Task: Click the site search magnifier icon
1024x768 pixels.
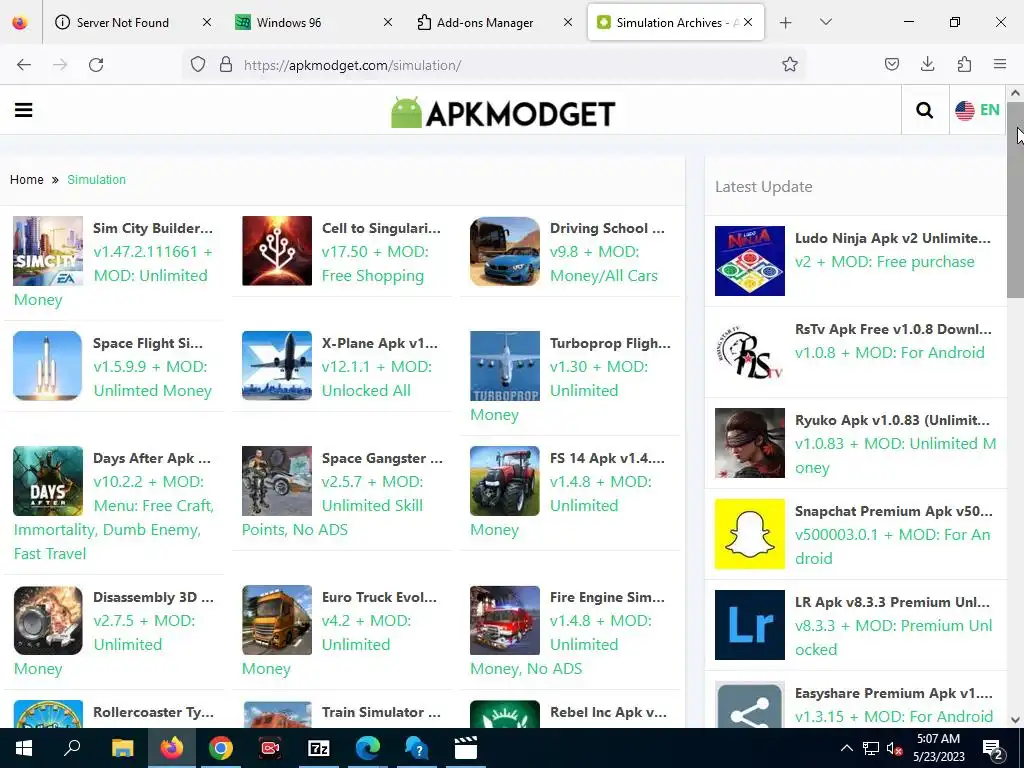Action: point(924,110)
